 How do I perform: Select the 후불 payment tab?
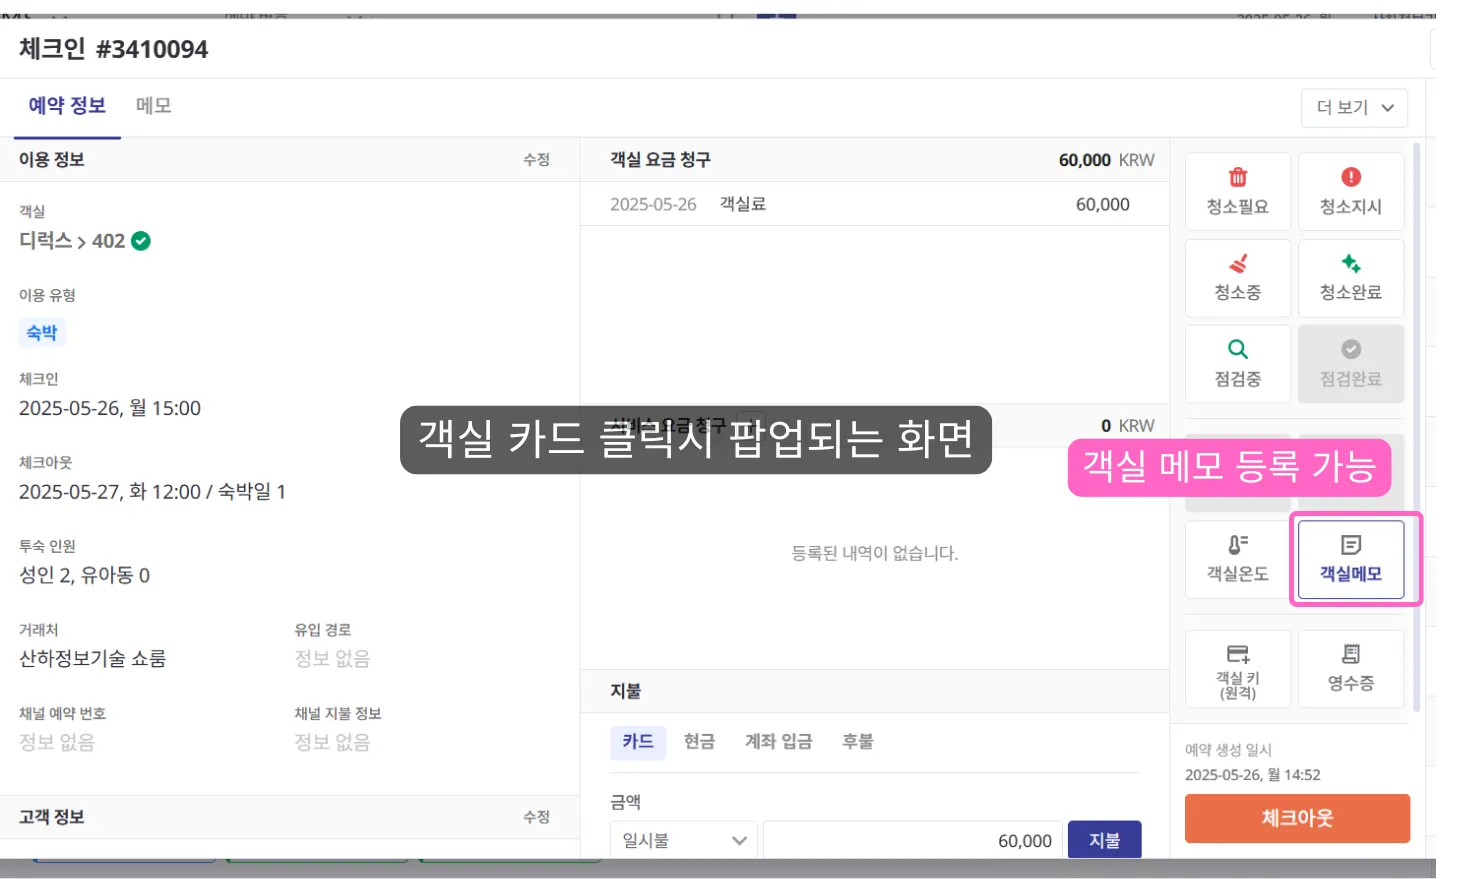pyautogui.click(x=858, y=742)
